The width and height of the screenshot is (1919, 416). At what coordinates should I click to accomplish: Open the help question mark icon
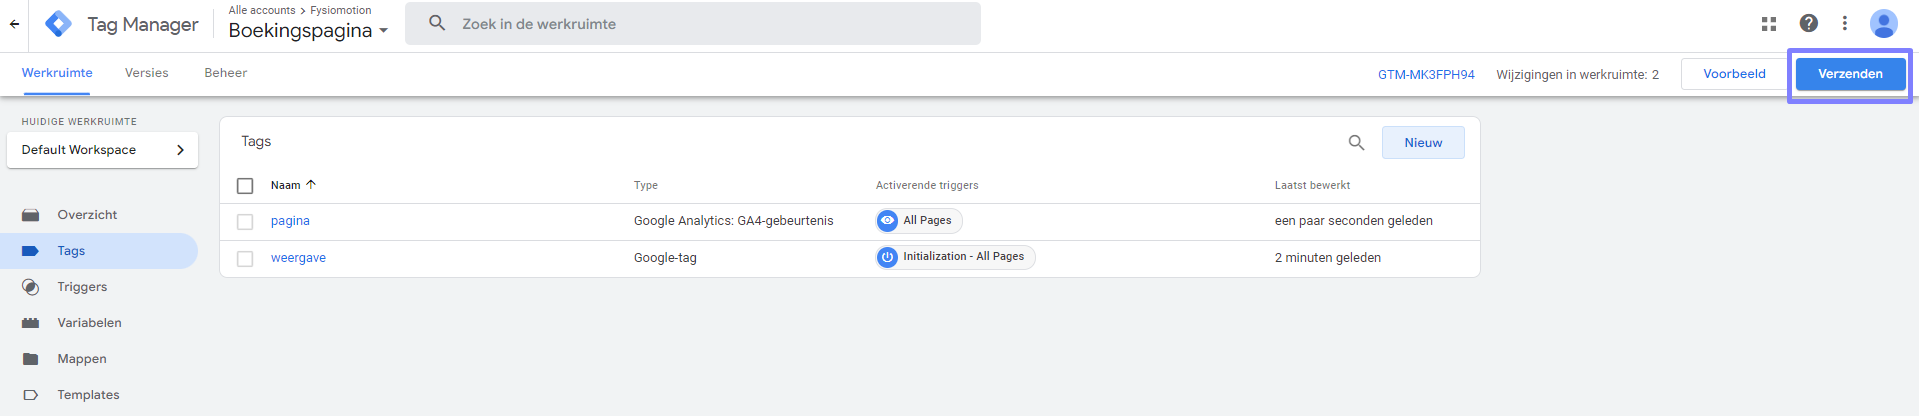point(1809,23)
